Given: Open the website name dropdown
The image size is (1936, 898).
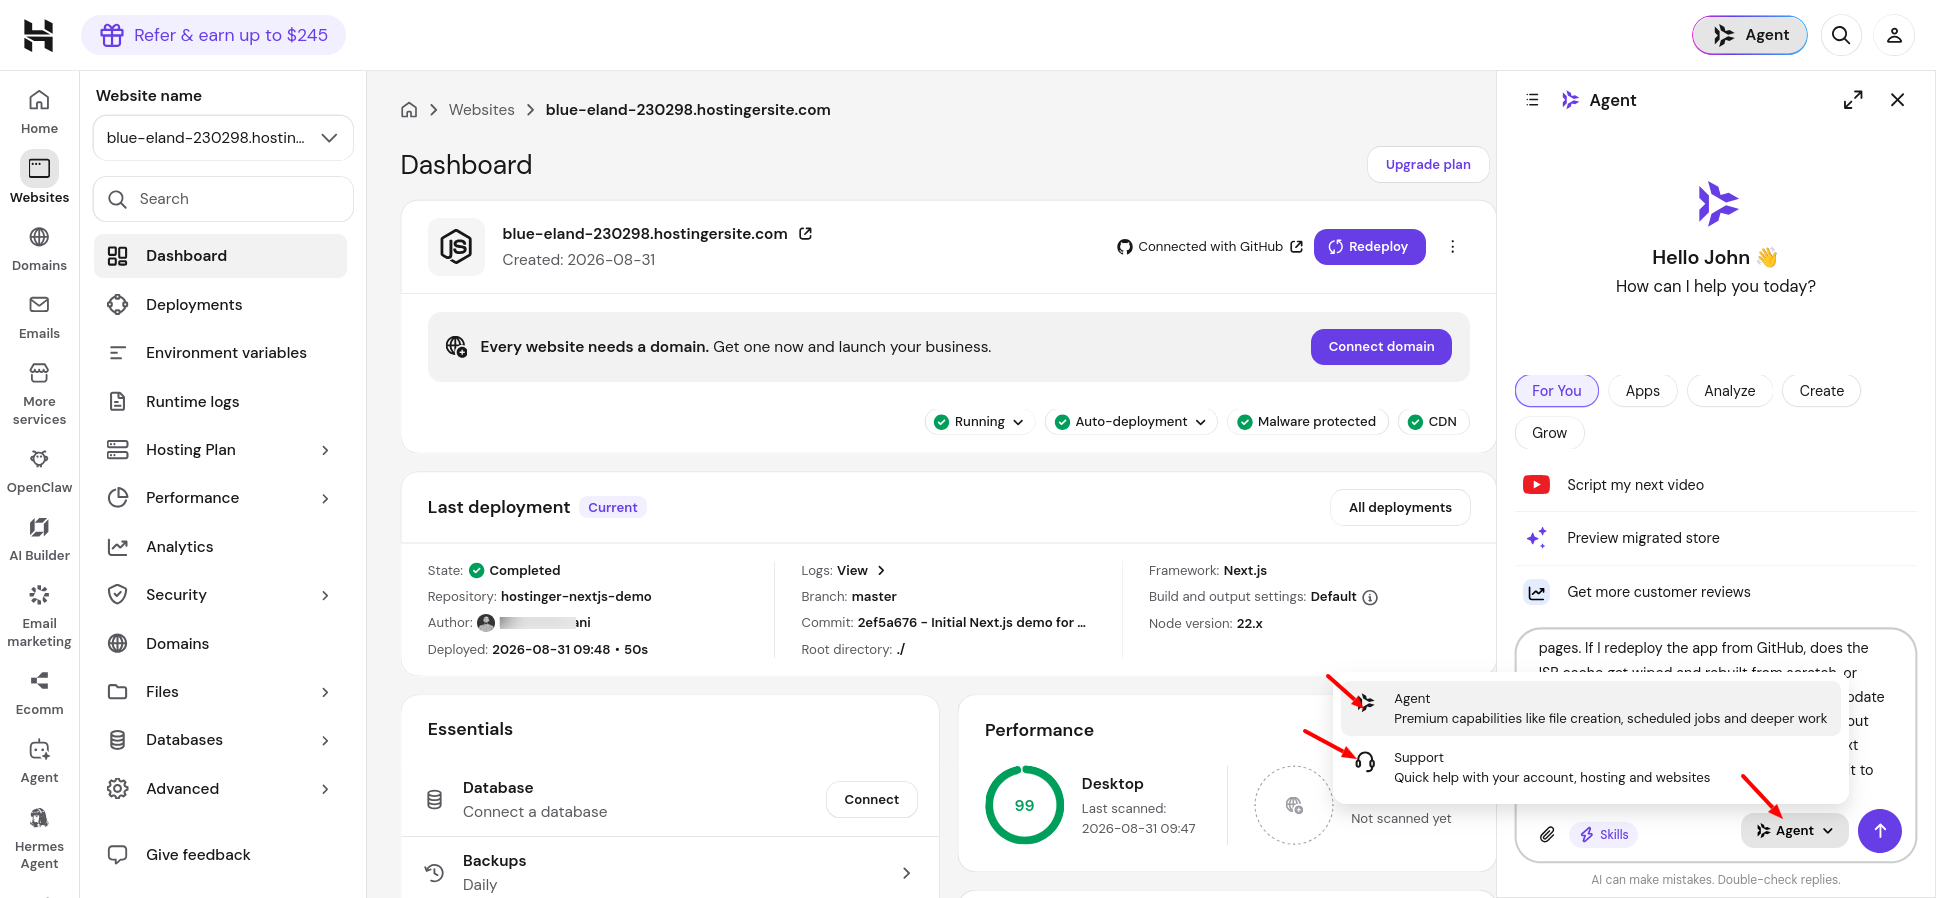Looking at the screenshot, I should click(x=223, y=138).
